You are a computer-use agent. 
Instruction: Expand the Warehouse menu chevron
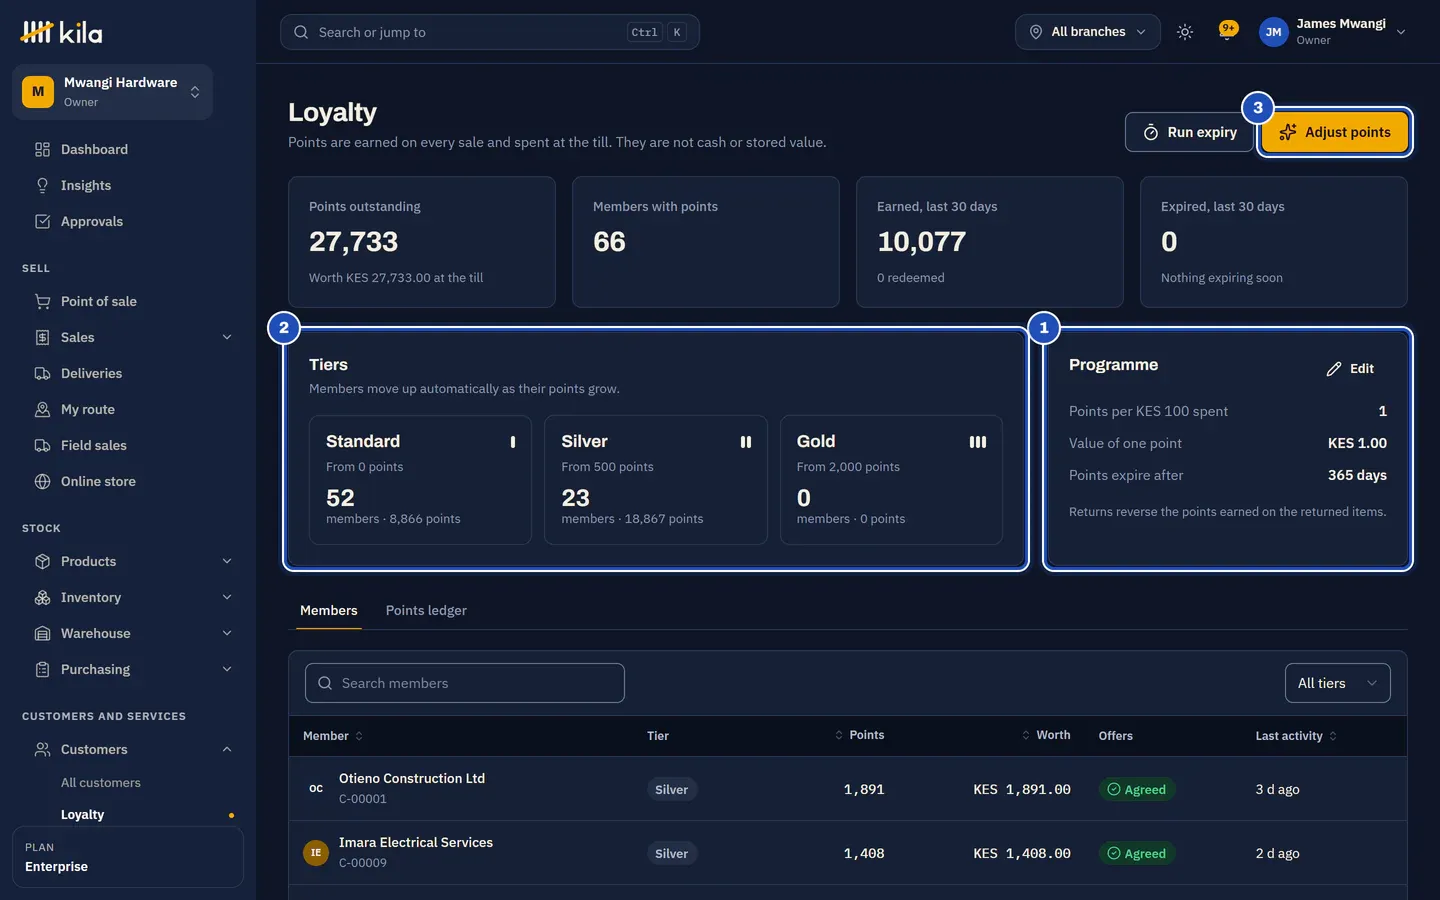coord(227,633)
